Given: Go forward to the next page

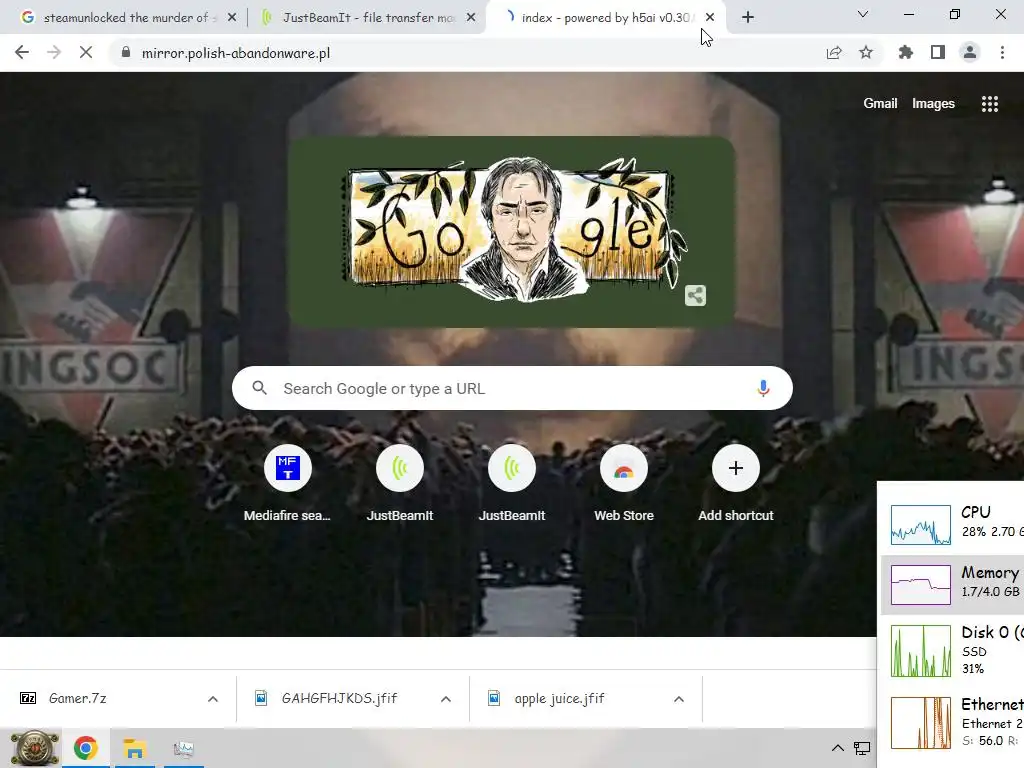Looking at the screenshot, I should (54, 53).
